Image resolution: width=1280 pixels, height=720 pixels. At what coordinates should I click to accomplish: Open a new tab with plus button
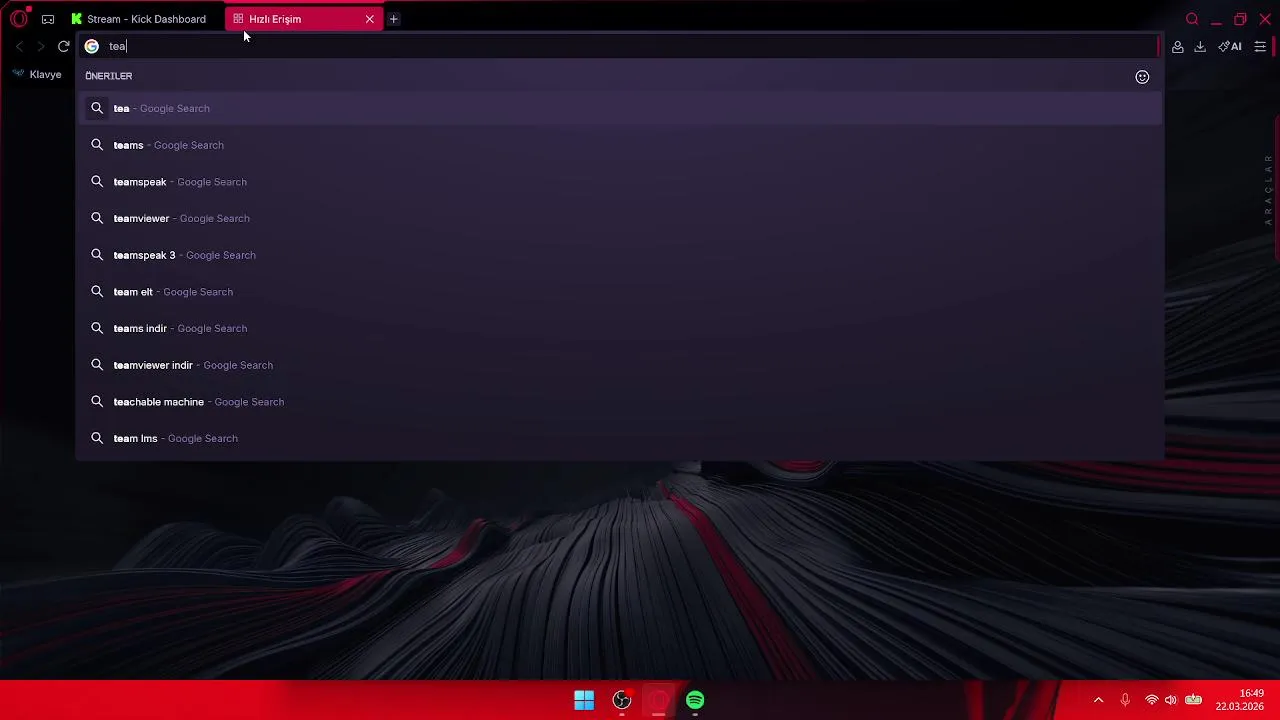click(394, 19)
